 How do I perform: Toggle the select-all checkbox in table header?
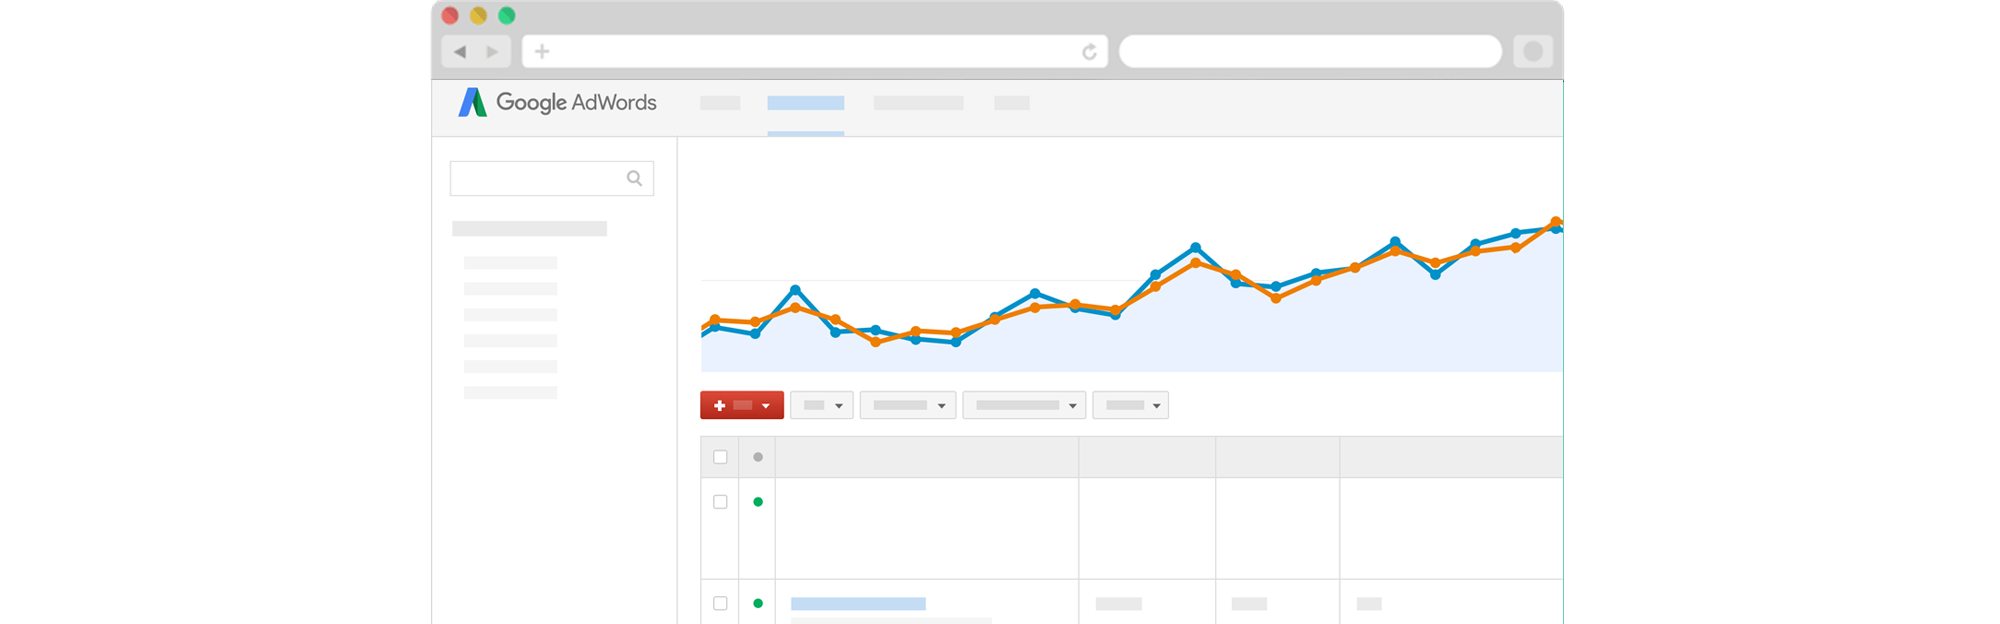tap(720, 457)
